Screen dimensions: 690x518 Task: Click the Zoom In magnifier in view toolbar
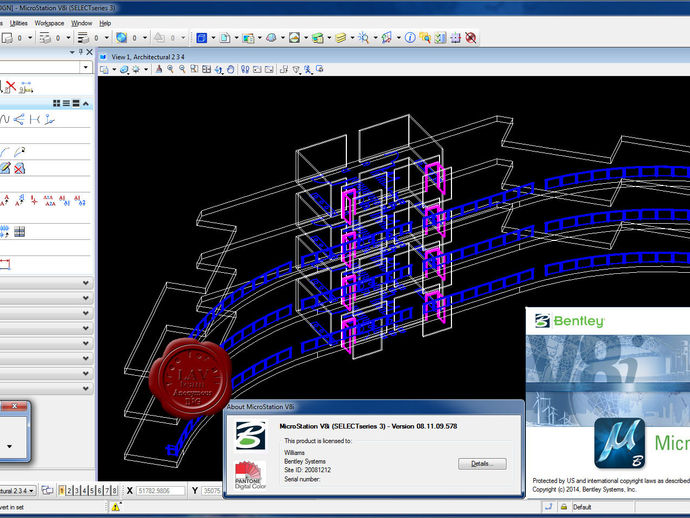coord(170,69)
